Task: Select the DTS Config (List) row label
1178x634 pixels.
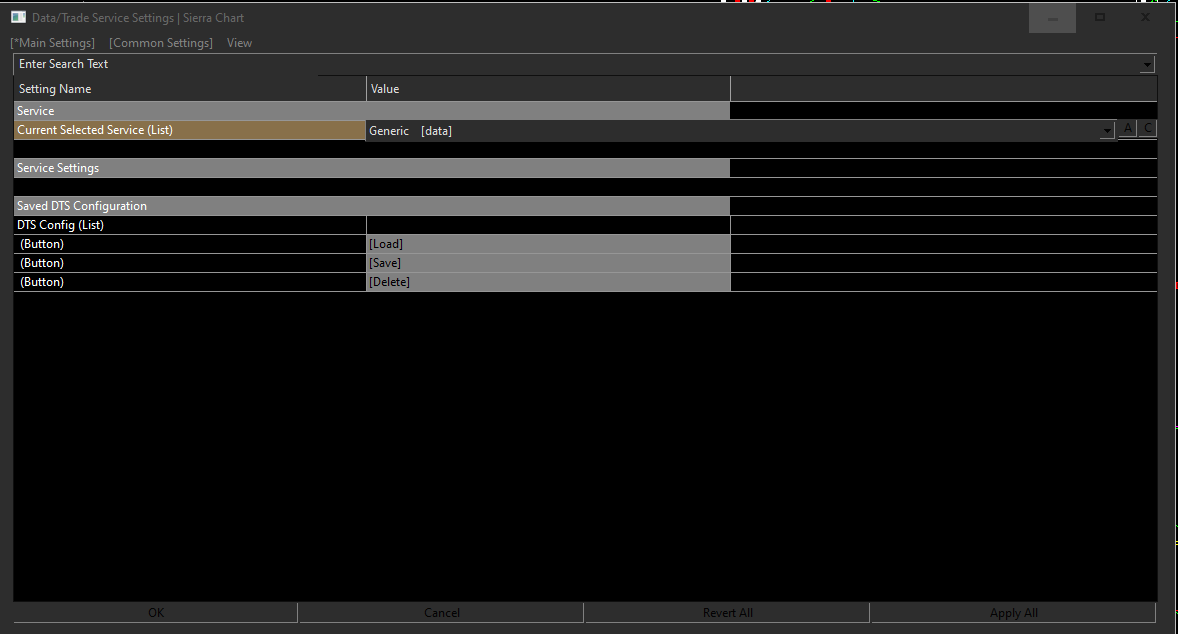Action: 189,225
